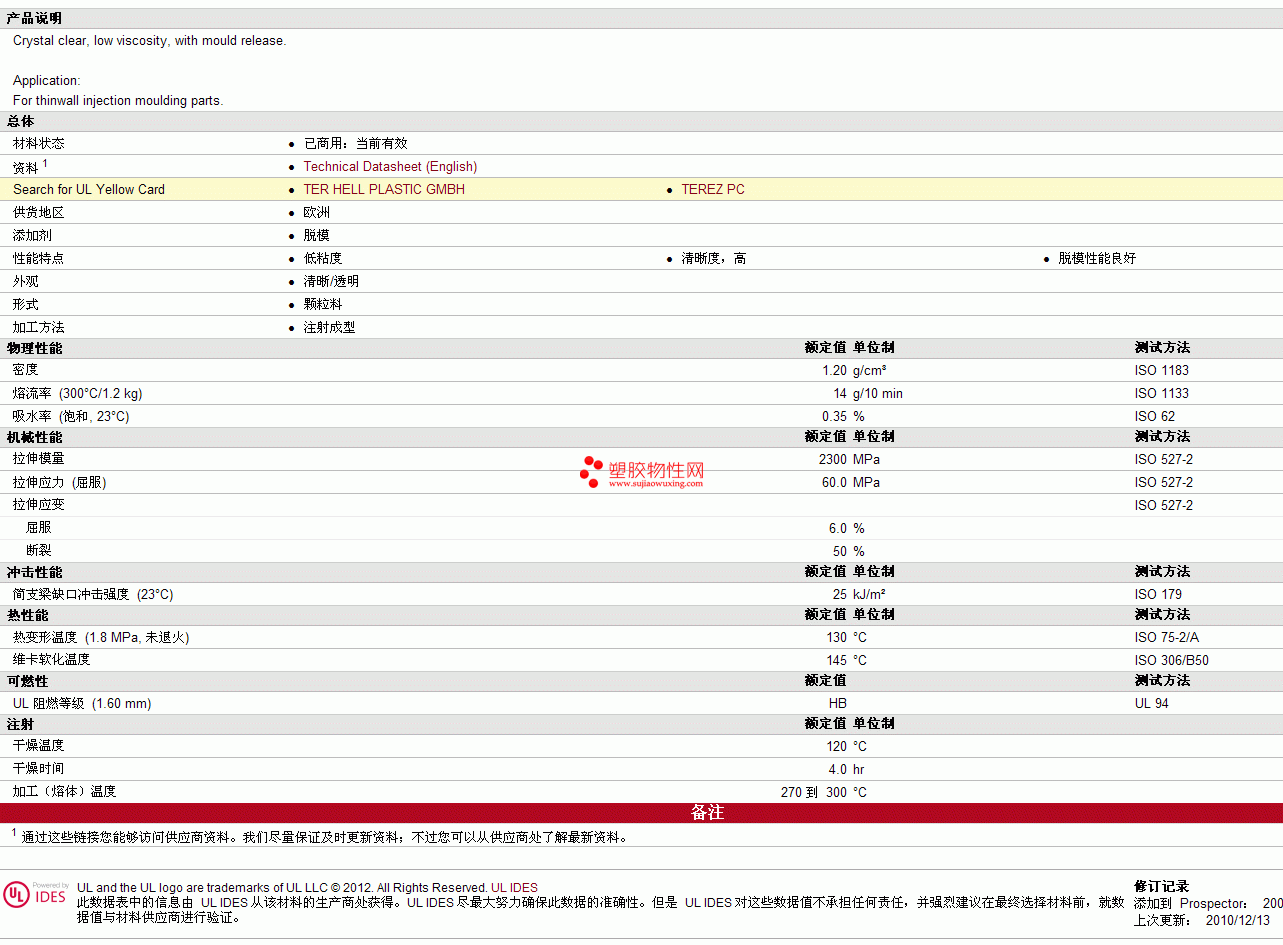Screen dimensions: 1283x945
Task: Click the 冲击性能 section header
Action: coord(34,573)
